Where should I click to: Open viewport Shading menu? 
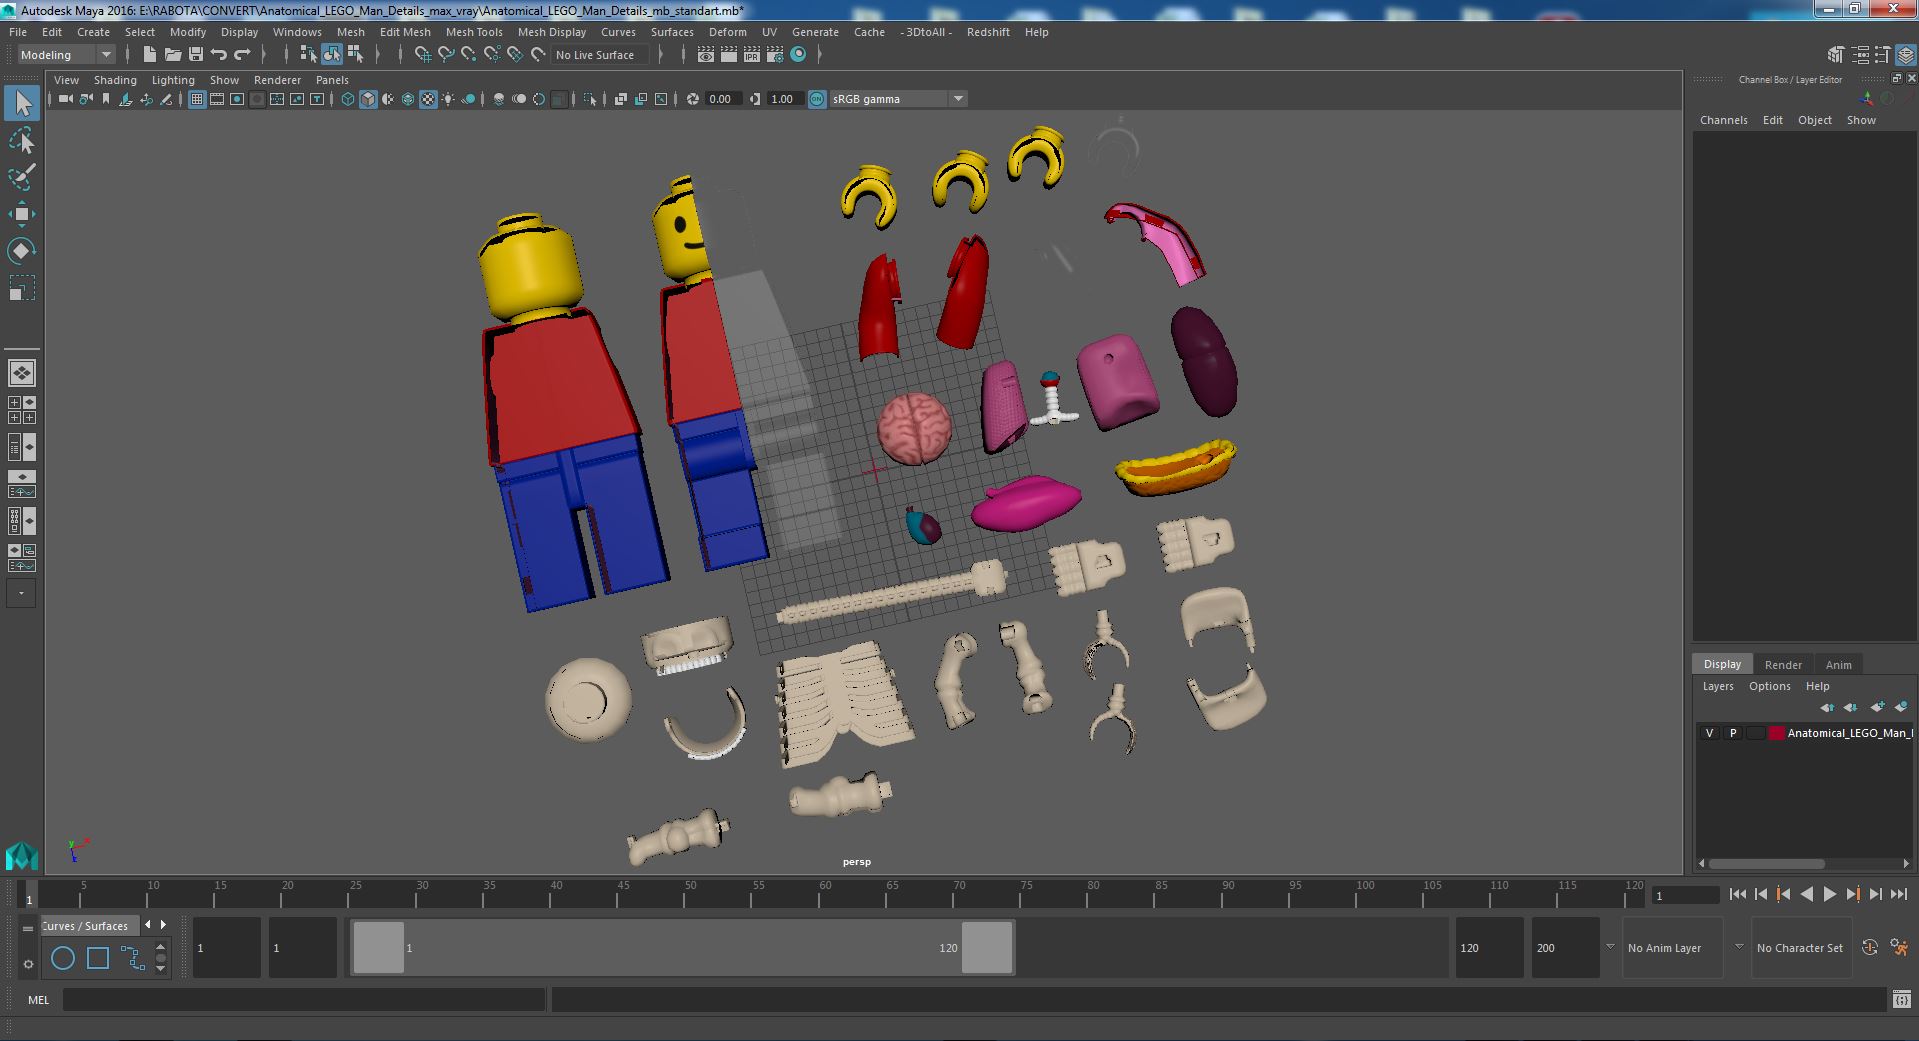[x=115, y=80]
